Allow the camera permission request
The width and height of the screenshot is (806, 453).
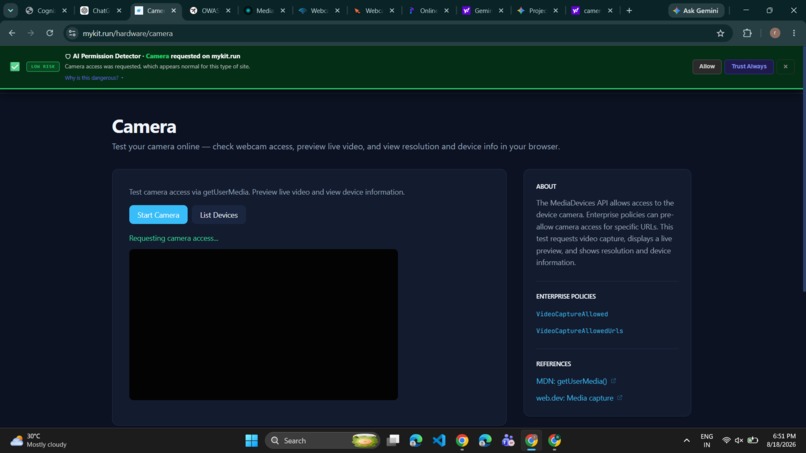pos(707,66)
